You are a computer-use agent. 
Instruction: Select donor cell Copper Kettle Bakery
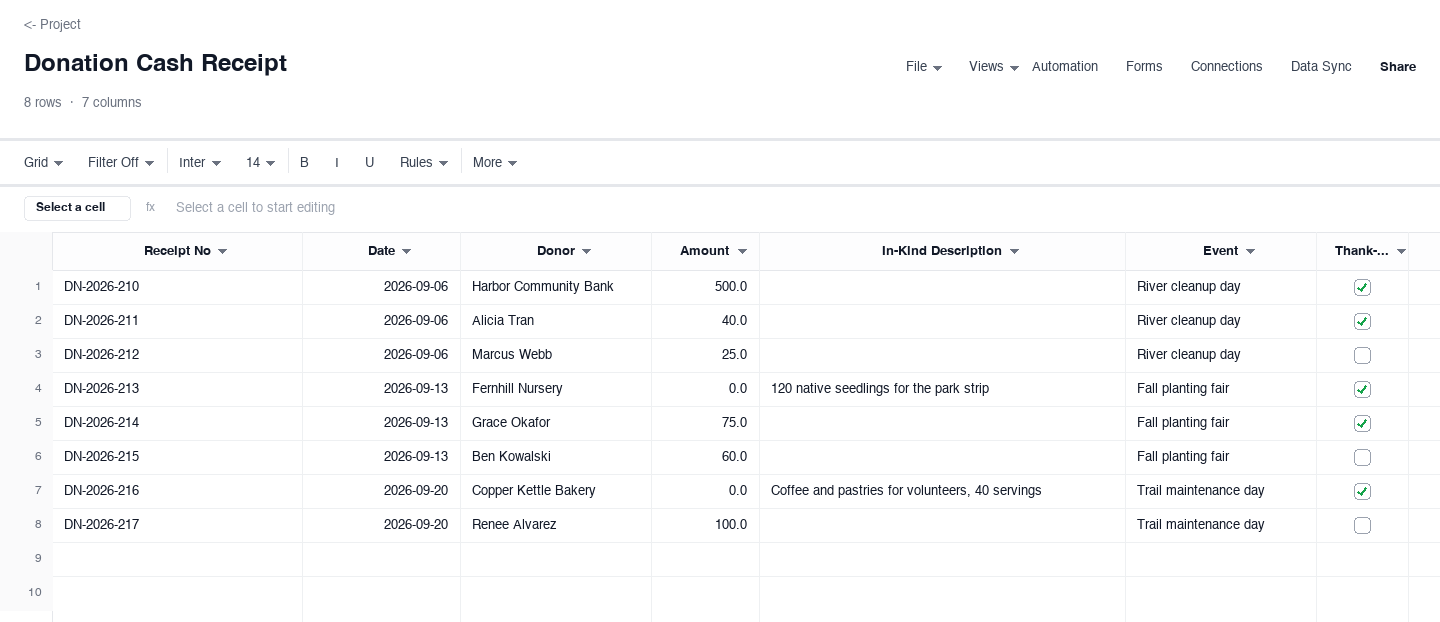click(x=556, y=491)
